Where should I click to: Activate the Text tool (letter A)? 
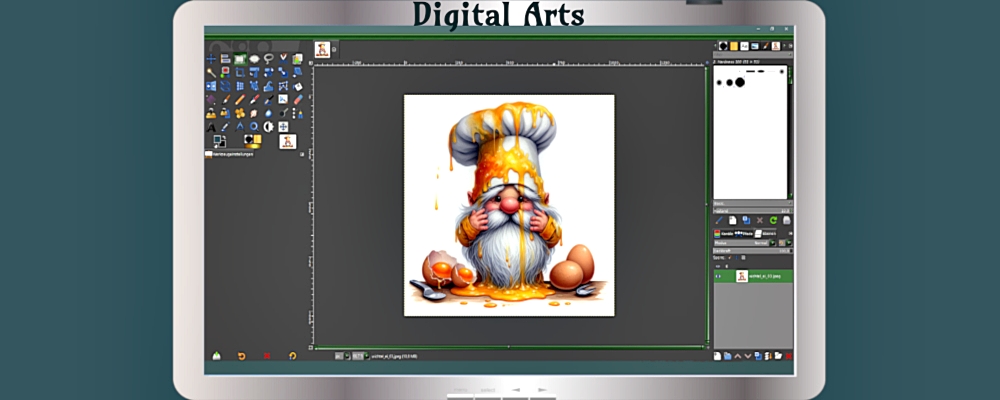[212, 127]
